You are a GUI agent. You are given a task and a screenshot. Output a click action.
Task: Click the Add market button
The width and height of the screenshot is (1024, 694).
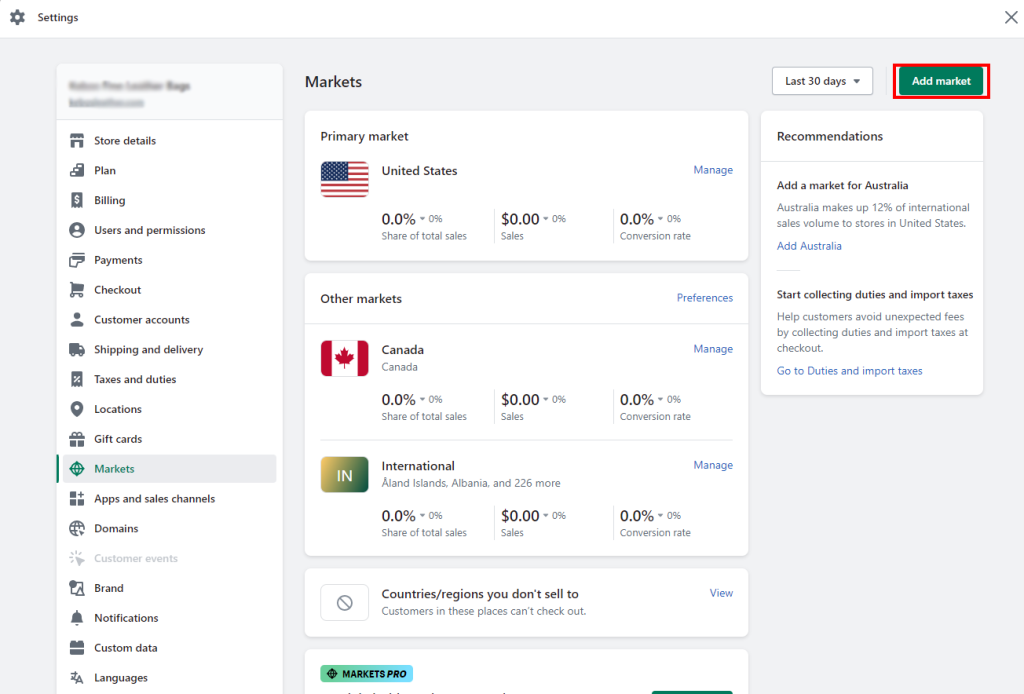coord(940,80)
